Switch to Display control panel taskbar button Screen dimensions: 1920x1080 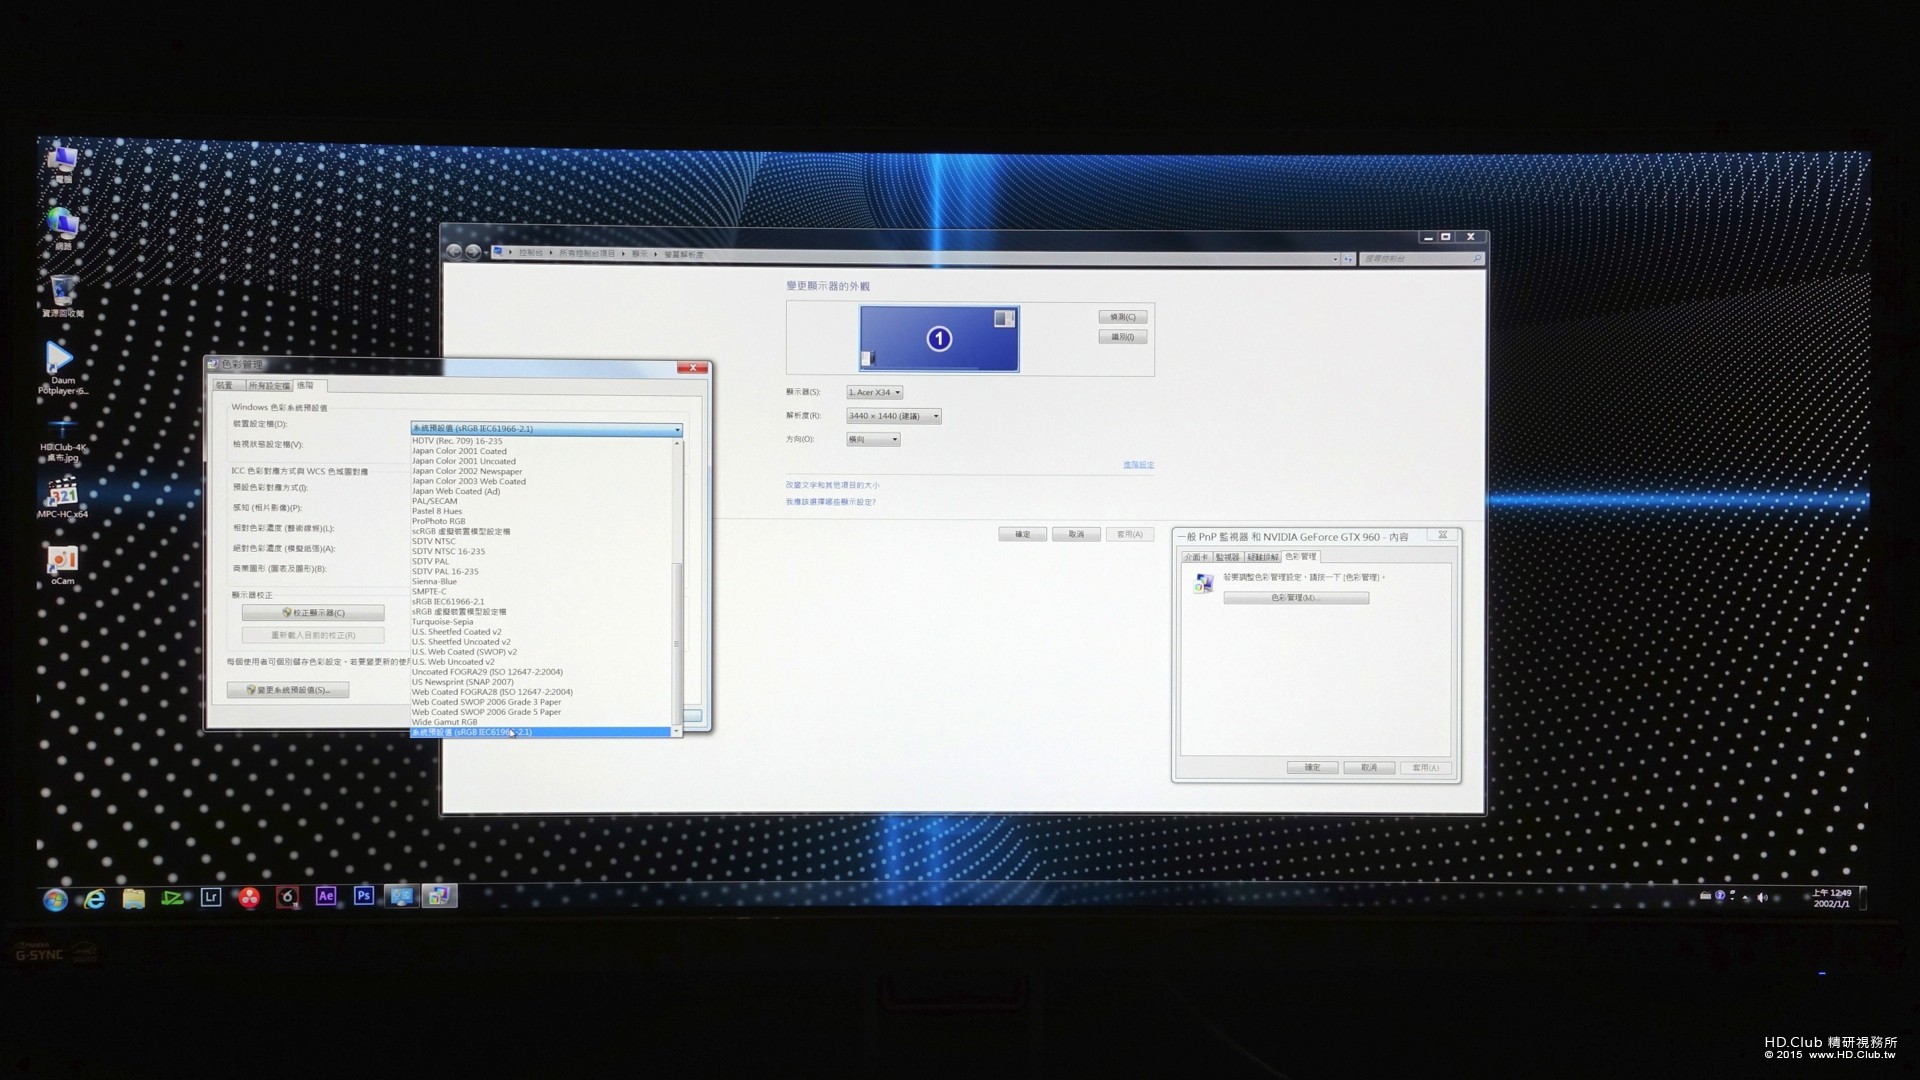point(401,896)
